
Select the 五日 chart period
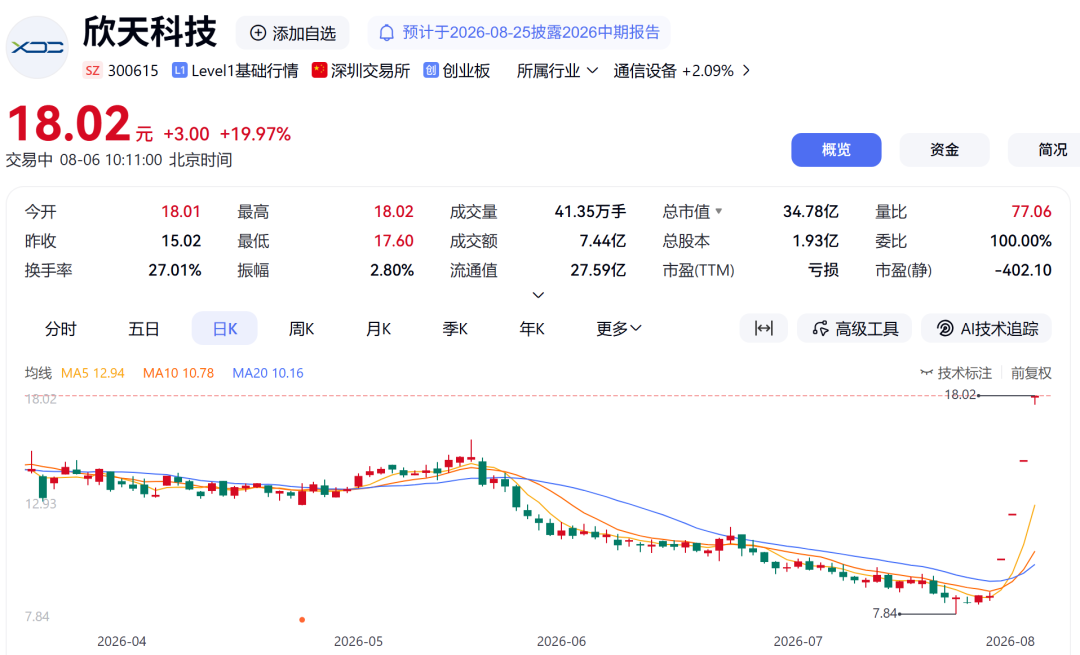143,329
